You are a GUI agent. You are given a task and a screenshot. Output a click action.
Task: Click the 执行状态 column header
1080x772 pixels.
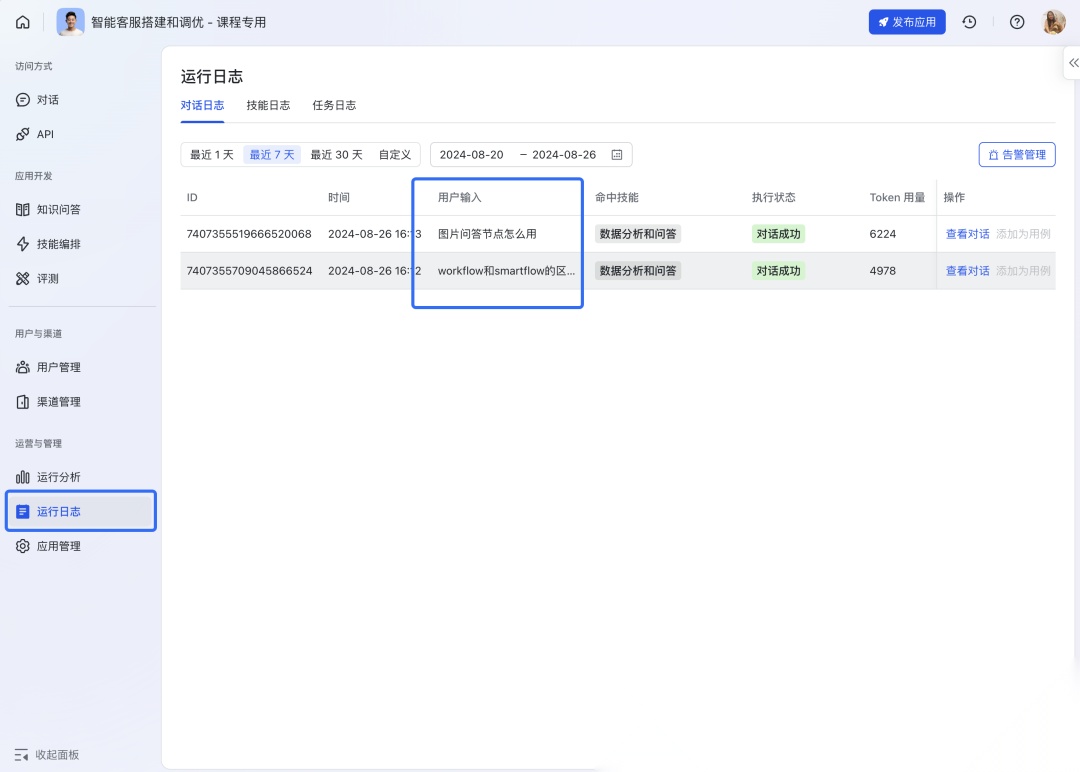coord(773,198)
